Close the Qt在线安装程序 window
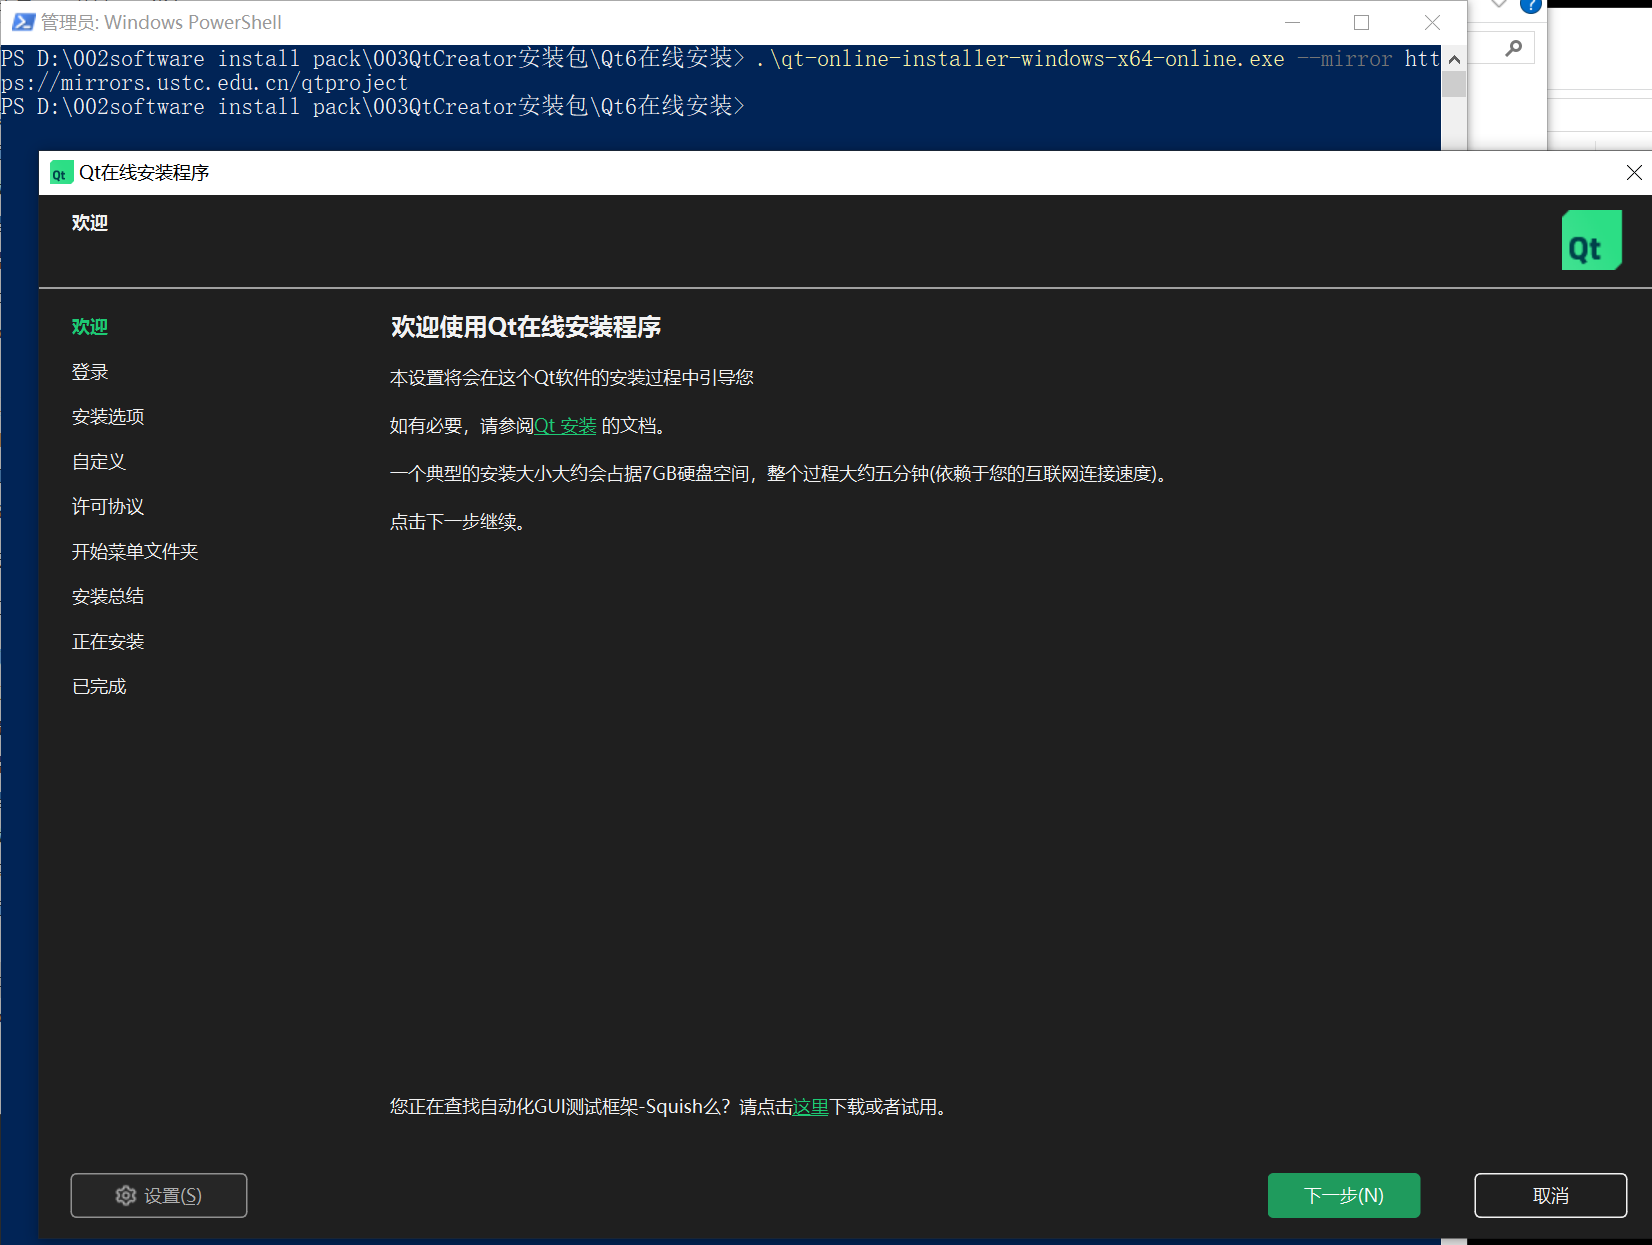Viewport: 1652px width, 1245px height. [1634, 173]
